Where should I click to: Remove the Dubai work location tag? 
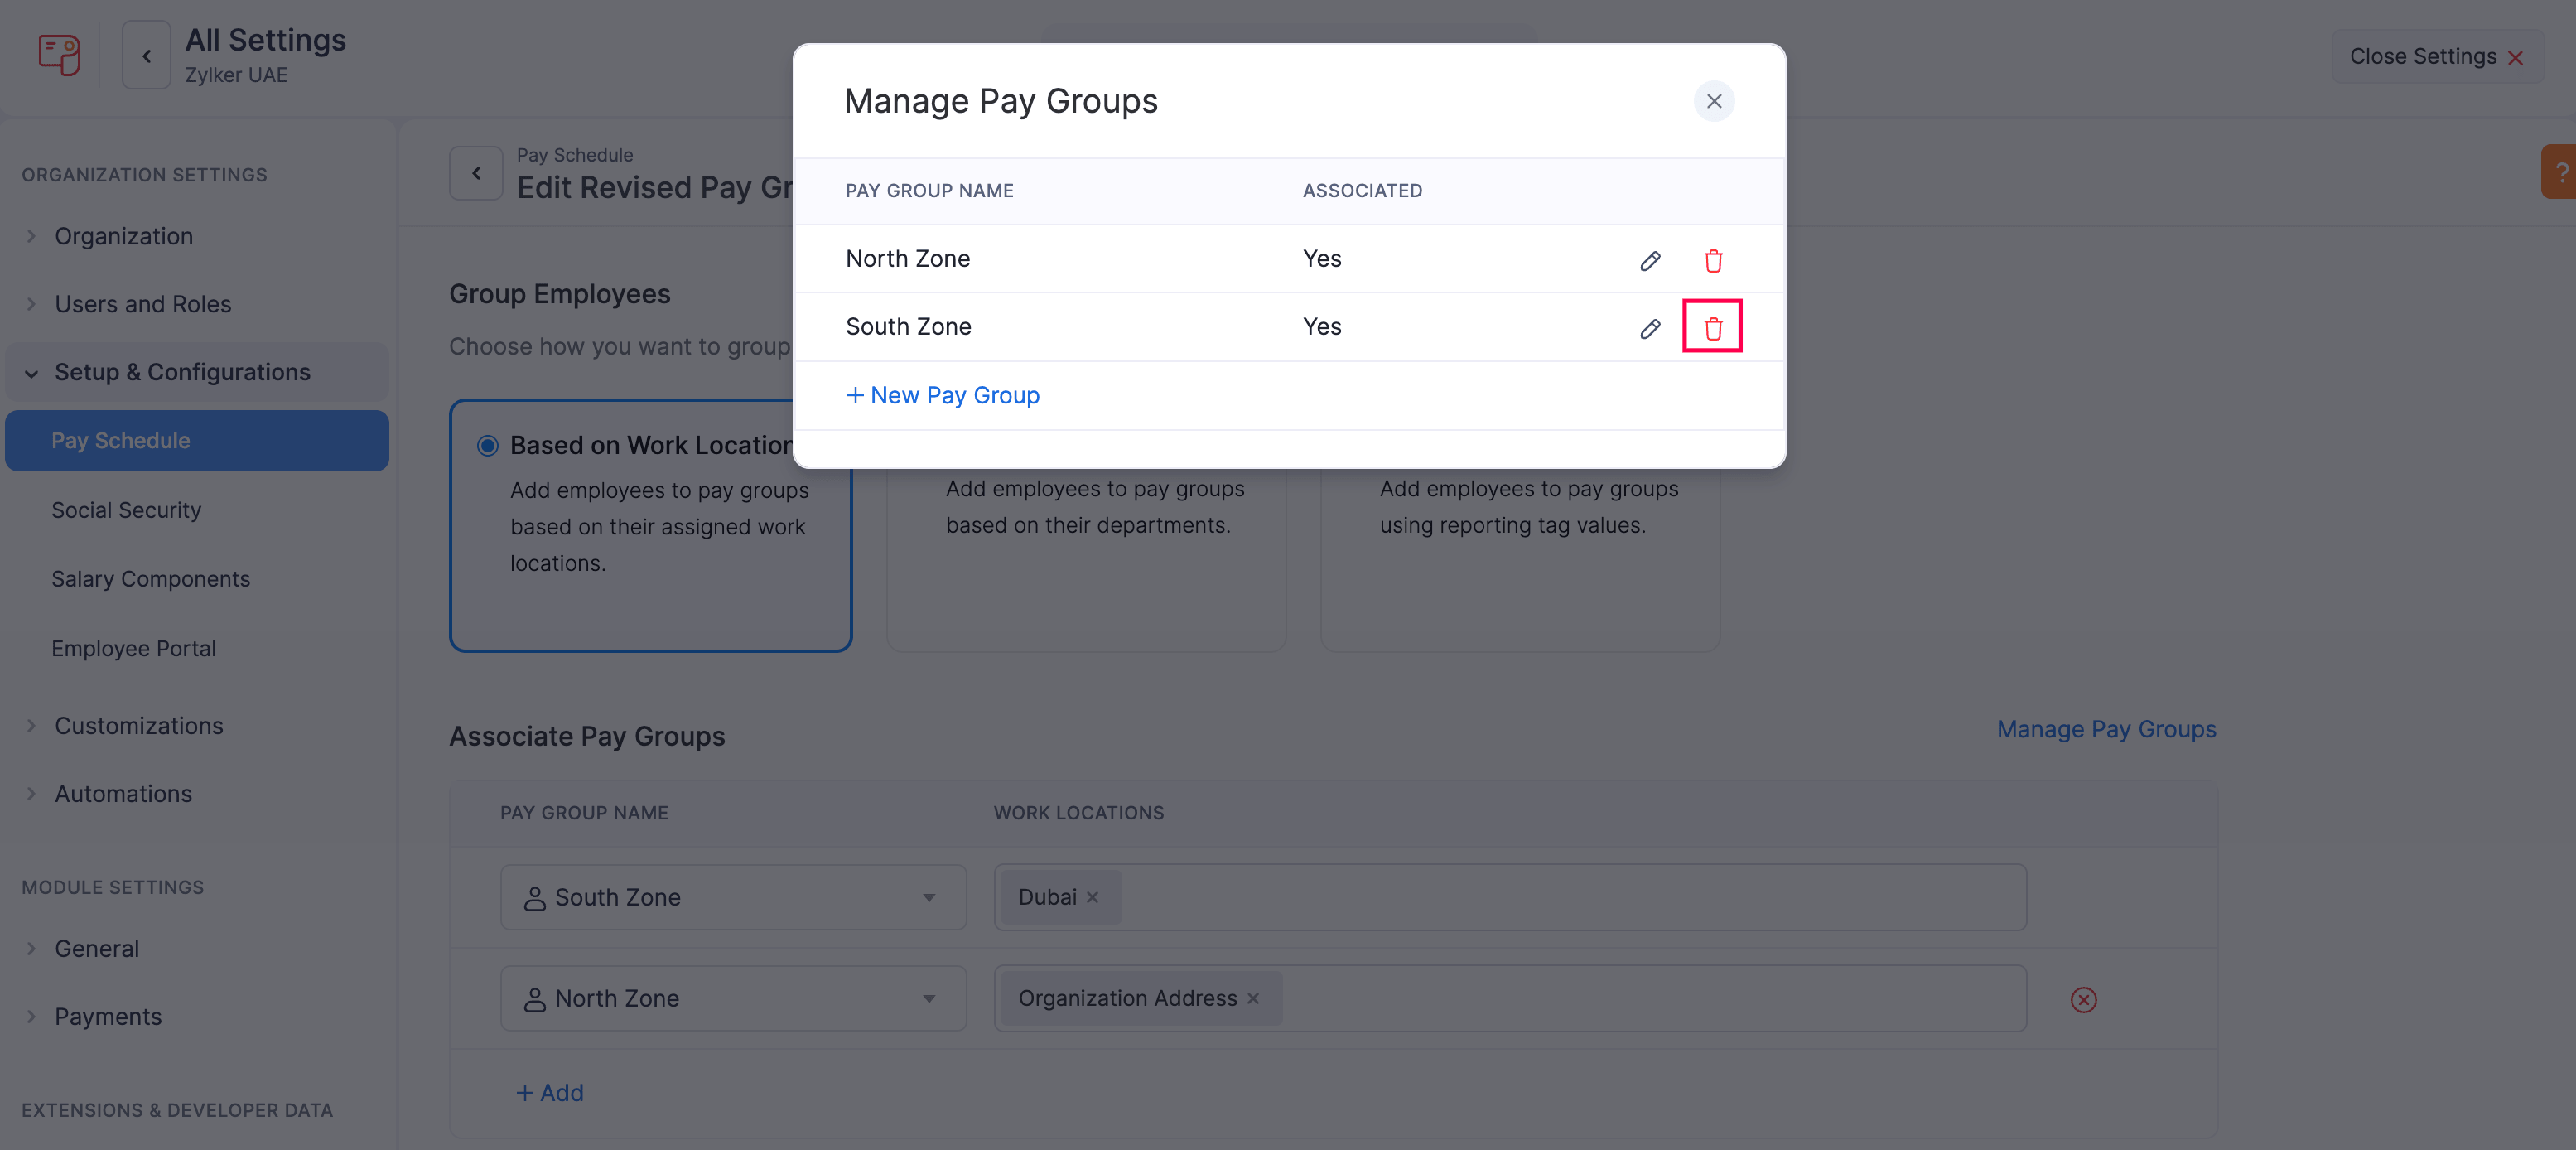tap(1092, 898)
